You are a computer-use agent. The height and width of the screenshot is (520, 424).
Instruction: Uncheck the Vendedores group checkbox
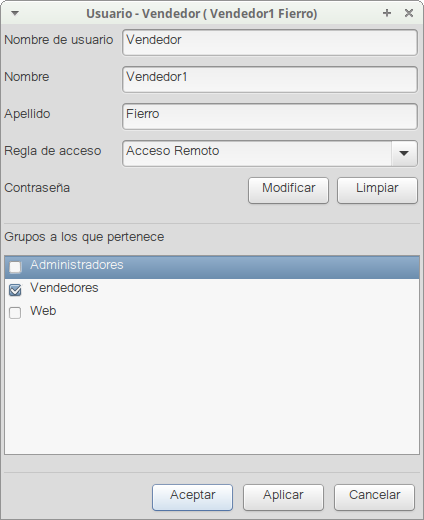click(x=15, y=290)
